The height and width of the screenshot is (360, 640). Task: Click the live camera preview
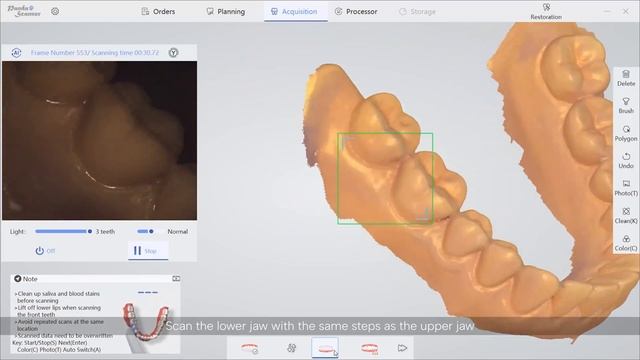click(x=100, y=140)
